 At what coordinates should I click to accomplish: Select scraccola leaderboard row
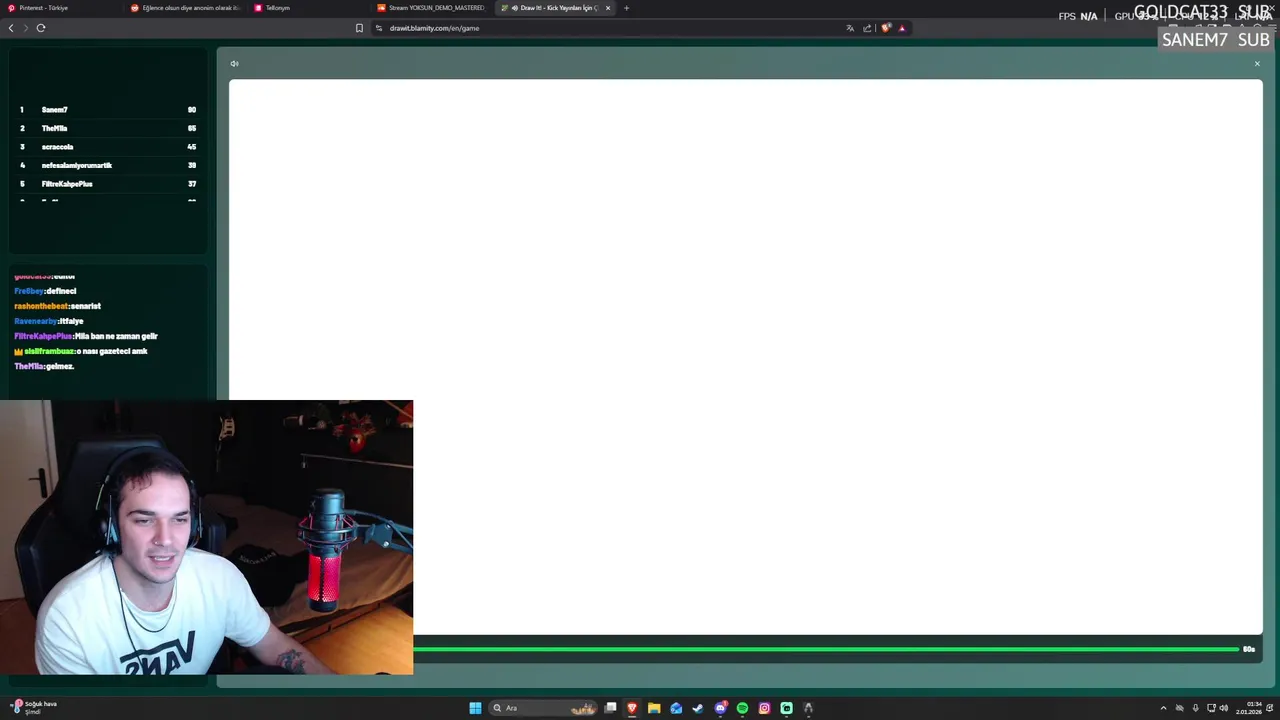click(x=108, y=147)
